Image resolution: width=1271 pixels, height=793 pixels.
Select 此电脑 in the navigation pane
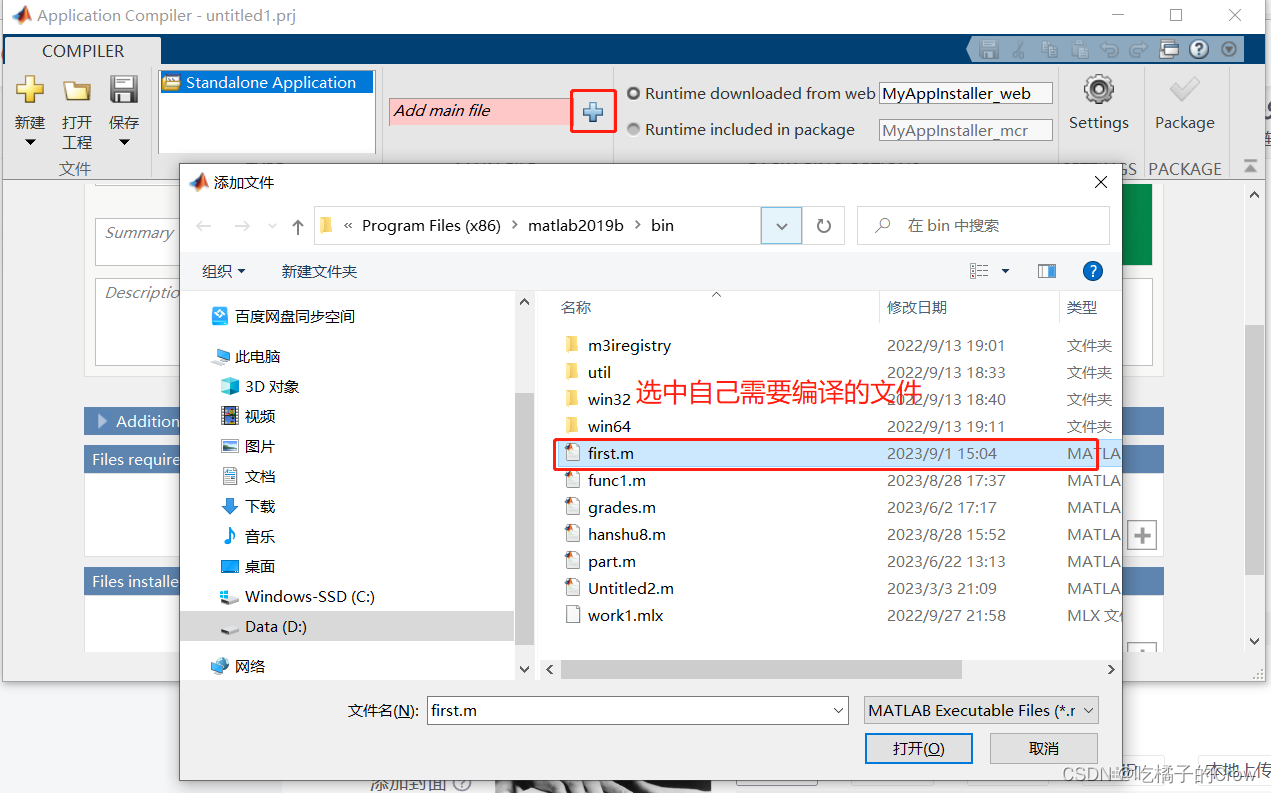247,356
